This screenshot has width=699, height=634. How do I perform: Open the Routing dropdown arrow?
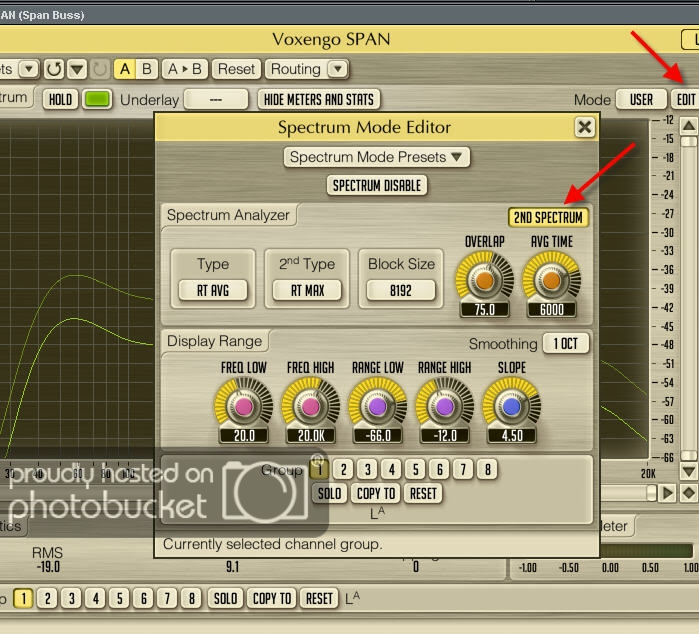coord(338,70)
